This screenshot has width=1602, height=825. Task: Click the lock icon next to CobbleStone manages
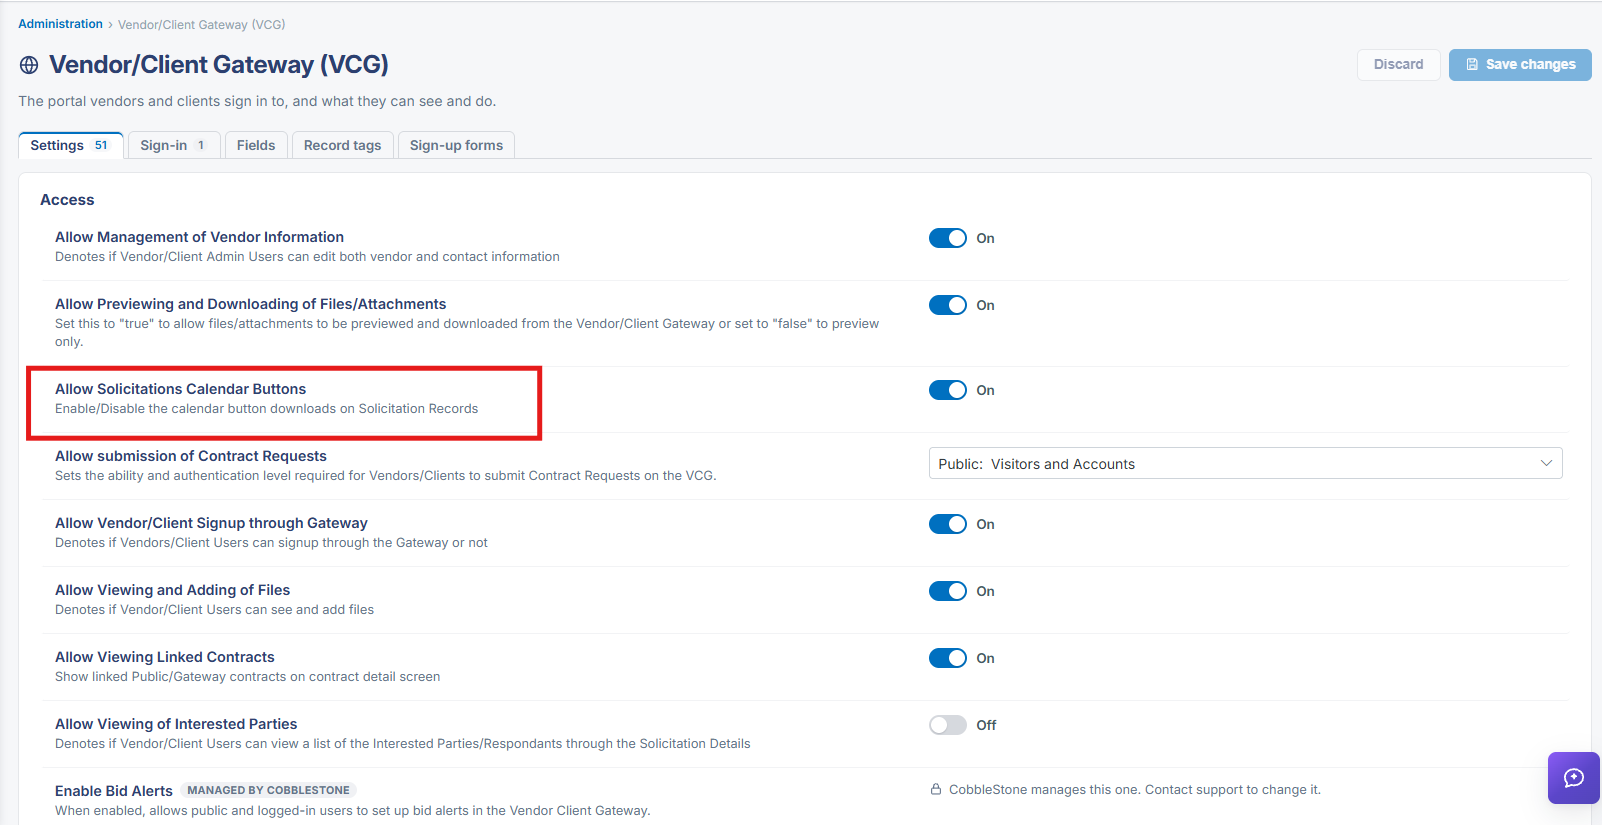(936, 789)
